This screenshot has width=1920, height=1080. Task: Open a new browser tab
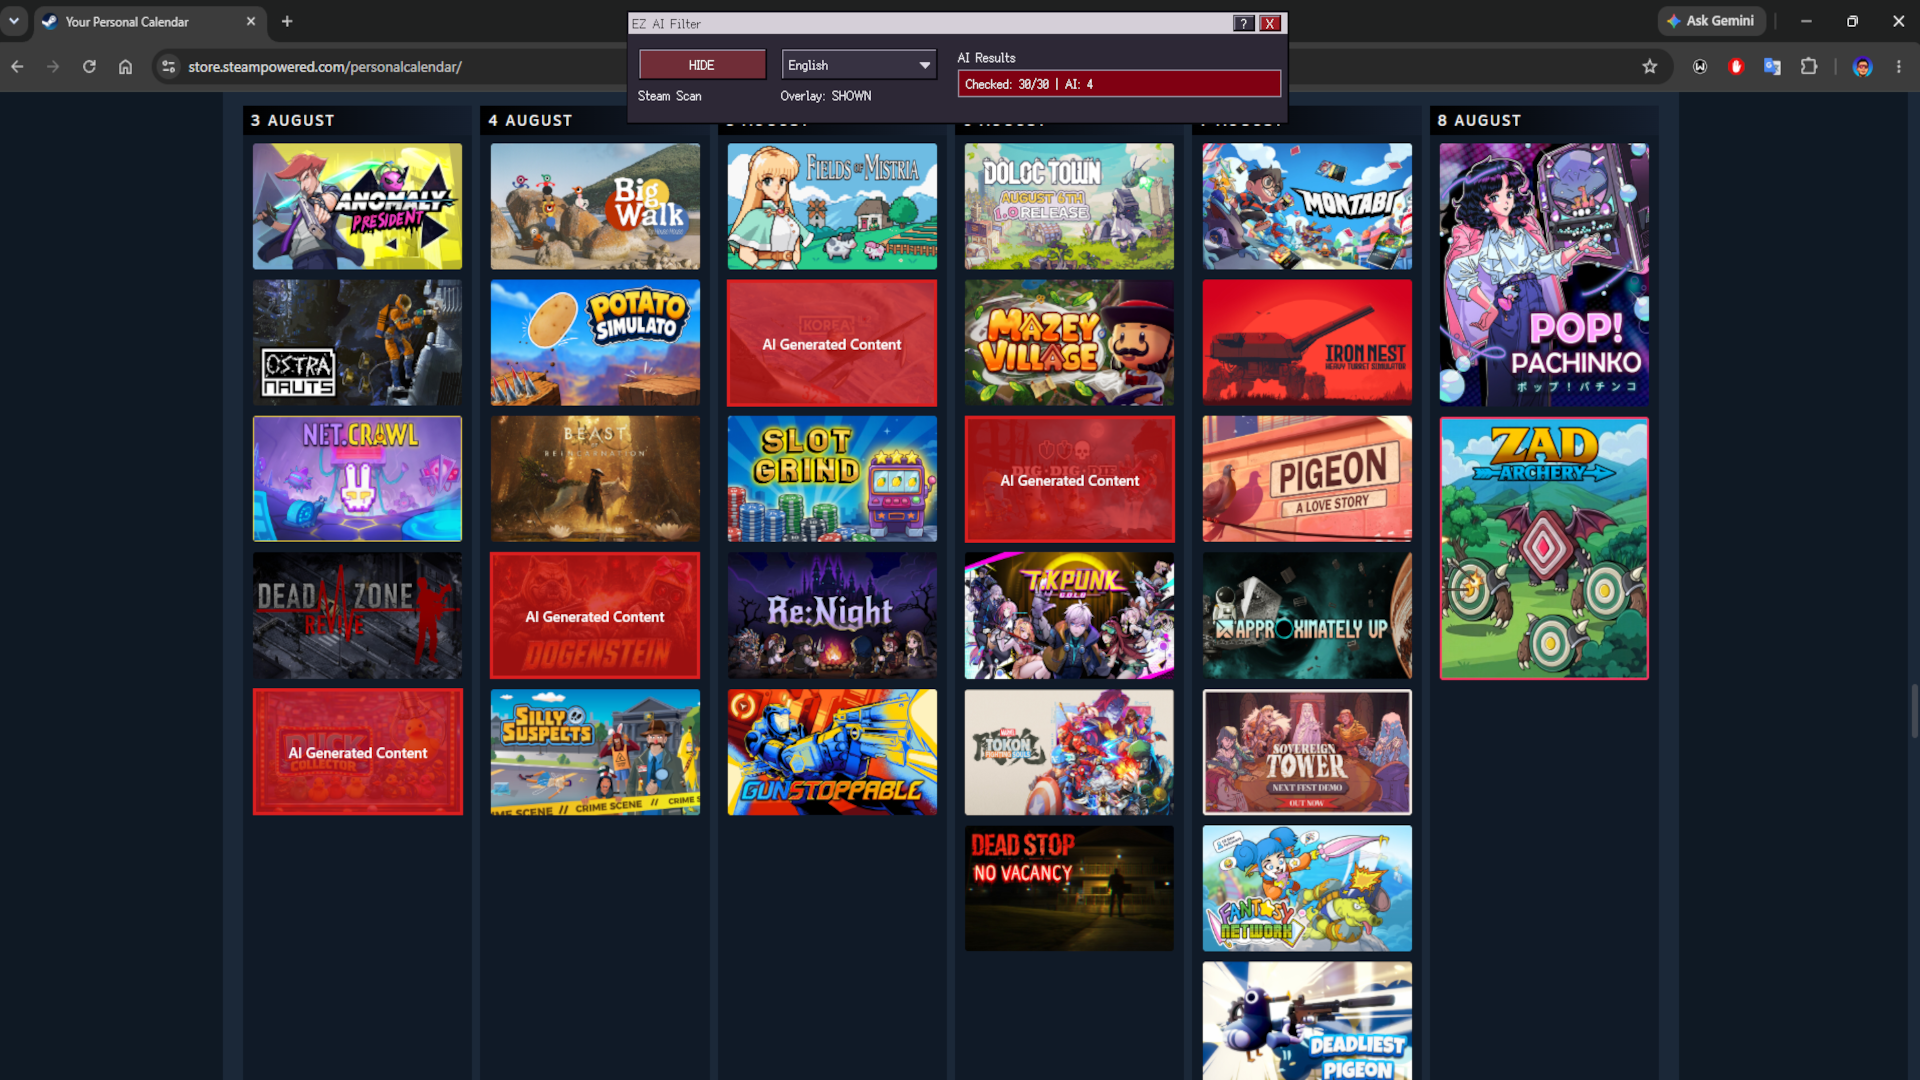pyautogui.click(x=287, y=21)
